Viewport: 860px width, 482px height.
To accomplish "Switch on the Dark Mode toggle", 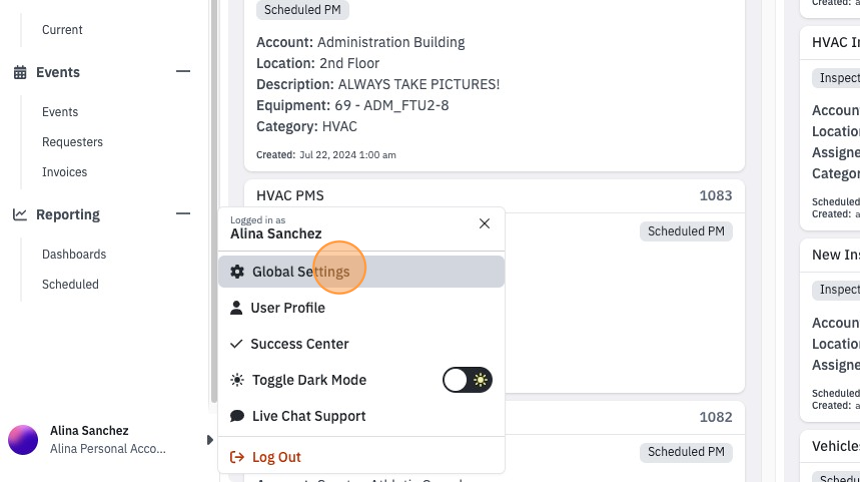I will (467, 380).
